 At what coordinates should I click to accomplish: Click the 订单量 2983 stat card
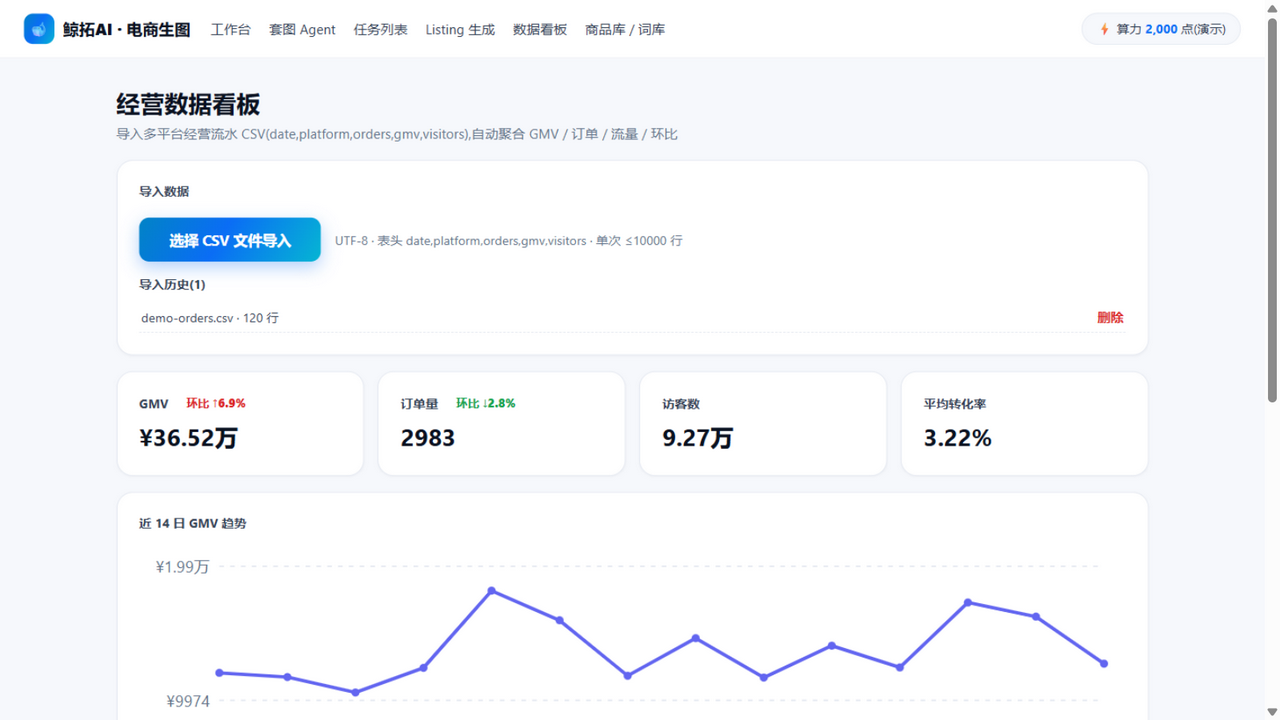point(502,424)
